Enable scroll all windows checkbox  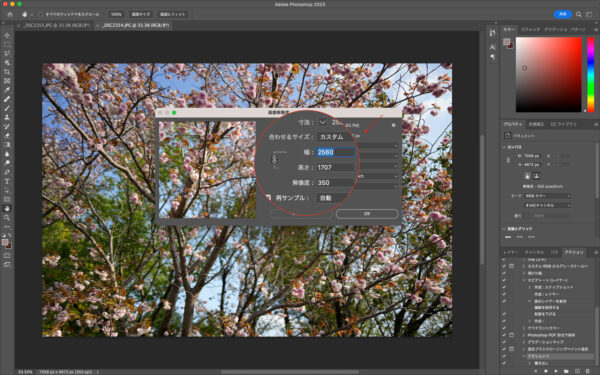[41, 14]
